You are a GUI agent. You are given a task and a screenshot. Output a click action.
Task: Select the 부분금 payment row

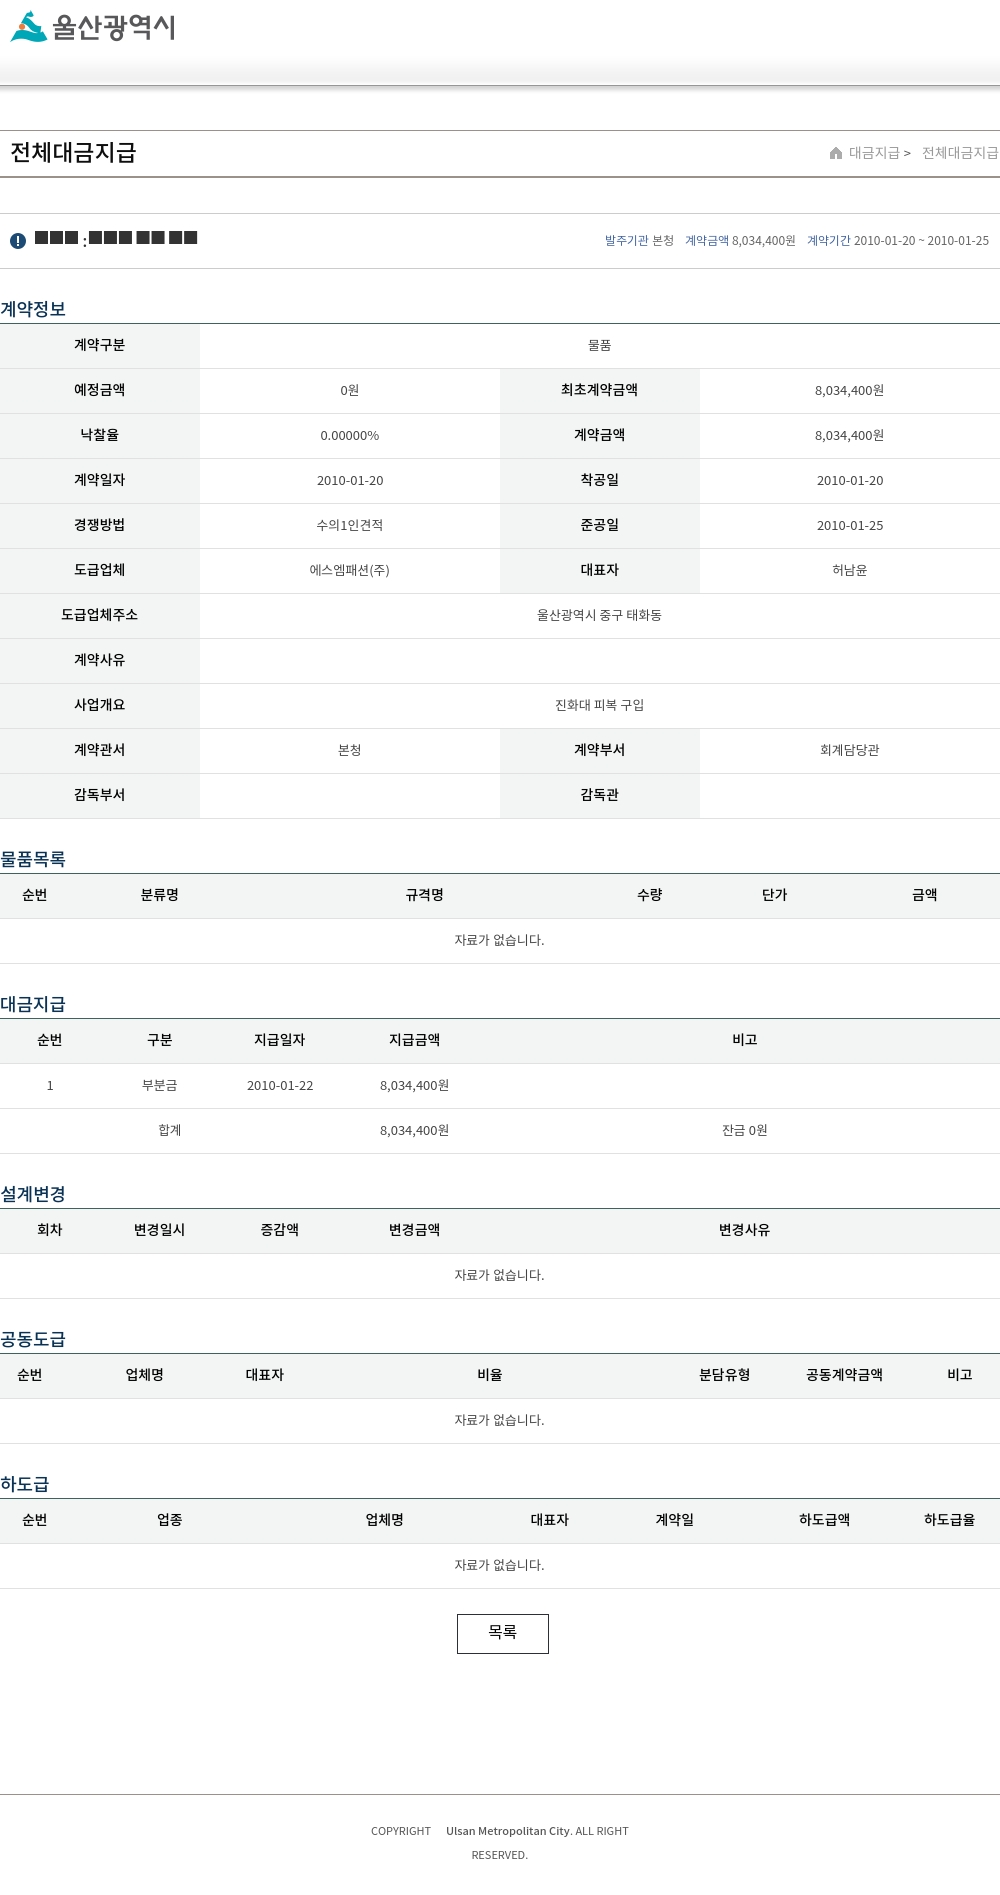coord(500,1086)
